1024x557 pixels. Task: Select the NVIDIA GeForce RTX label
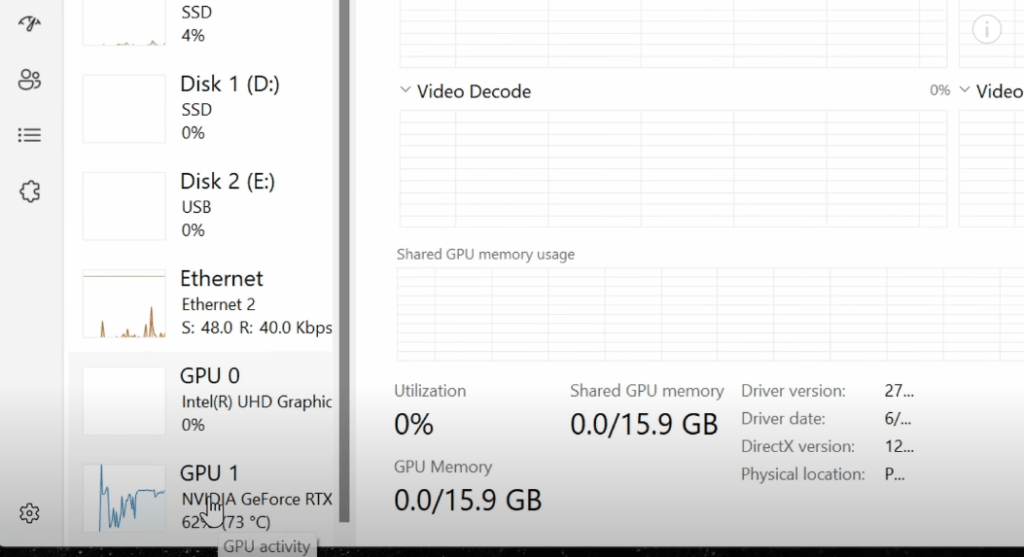pos(256,499)
